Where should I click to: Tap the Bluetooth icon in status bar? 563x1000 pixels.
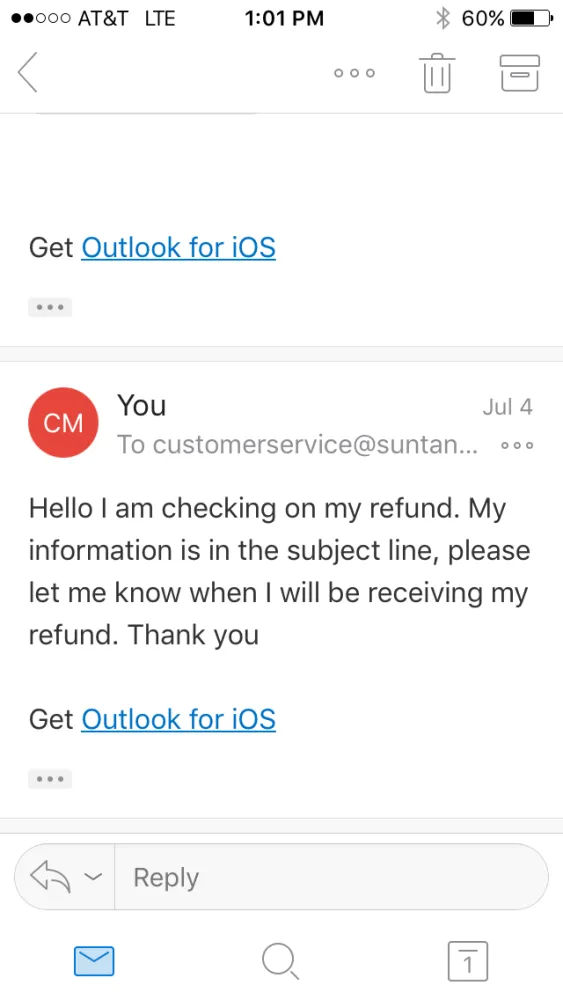pos(442,18)
